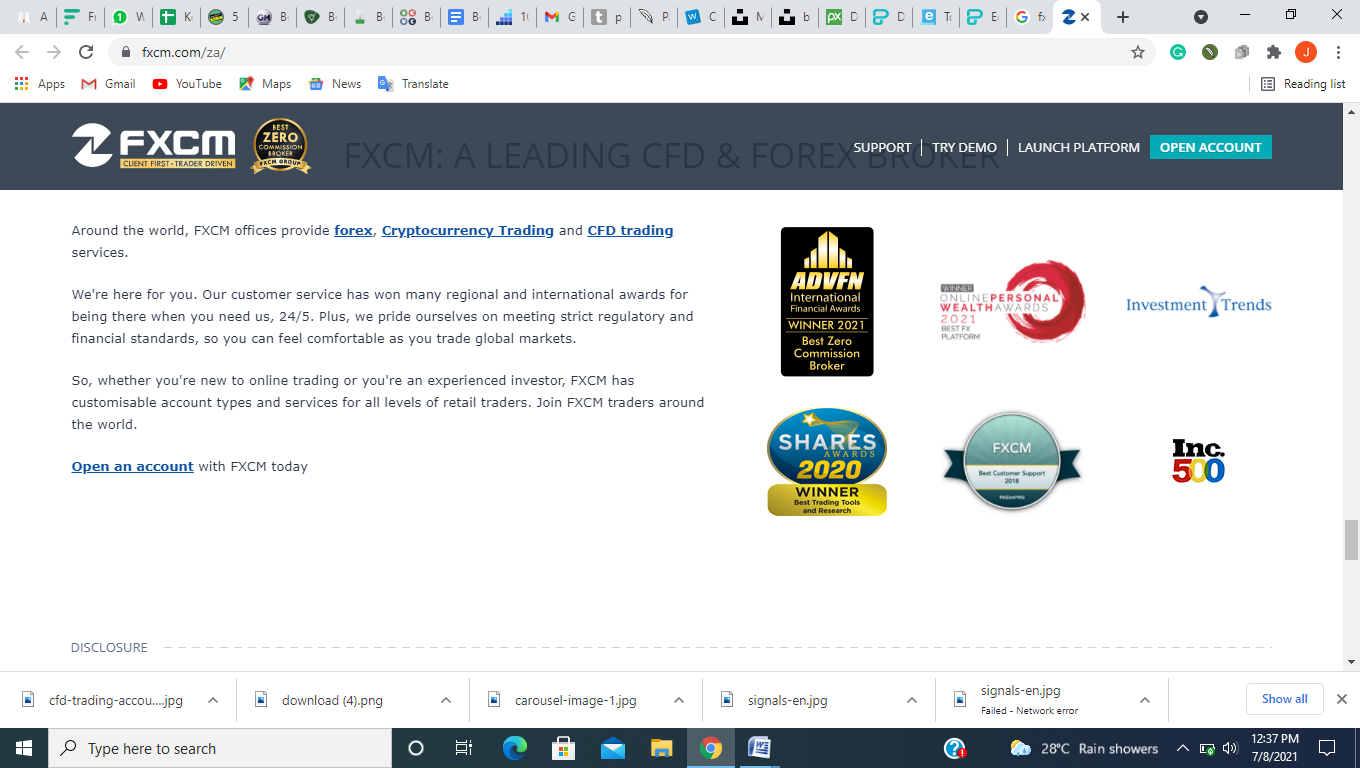Click TRY DEMO in the header
The image size is (1360, 768).
[x=964, y=147]
